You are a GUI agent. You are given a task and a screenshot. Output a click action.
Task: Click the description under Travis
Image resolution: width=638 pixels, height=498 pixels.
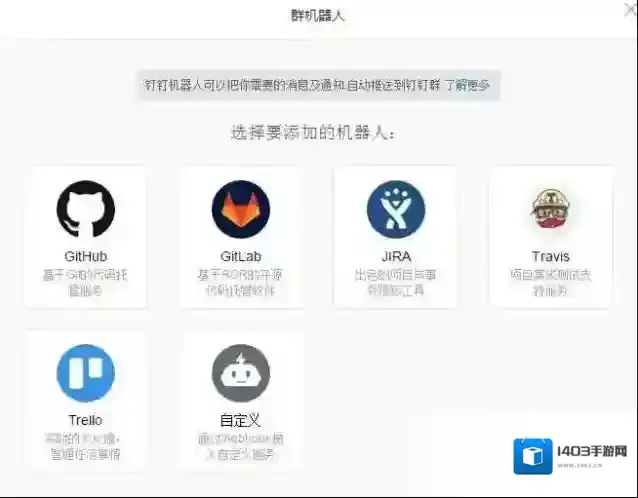coord(551,282)
